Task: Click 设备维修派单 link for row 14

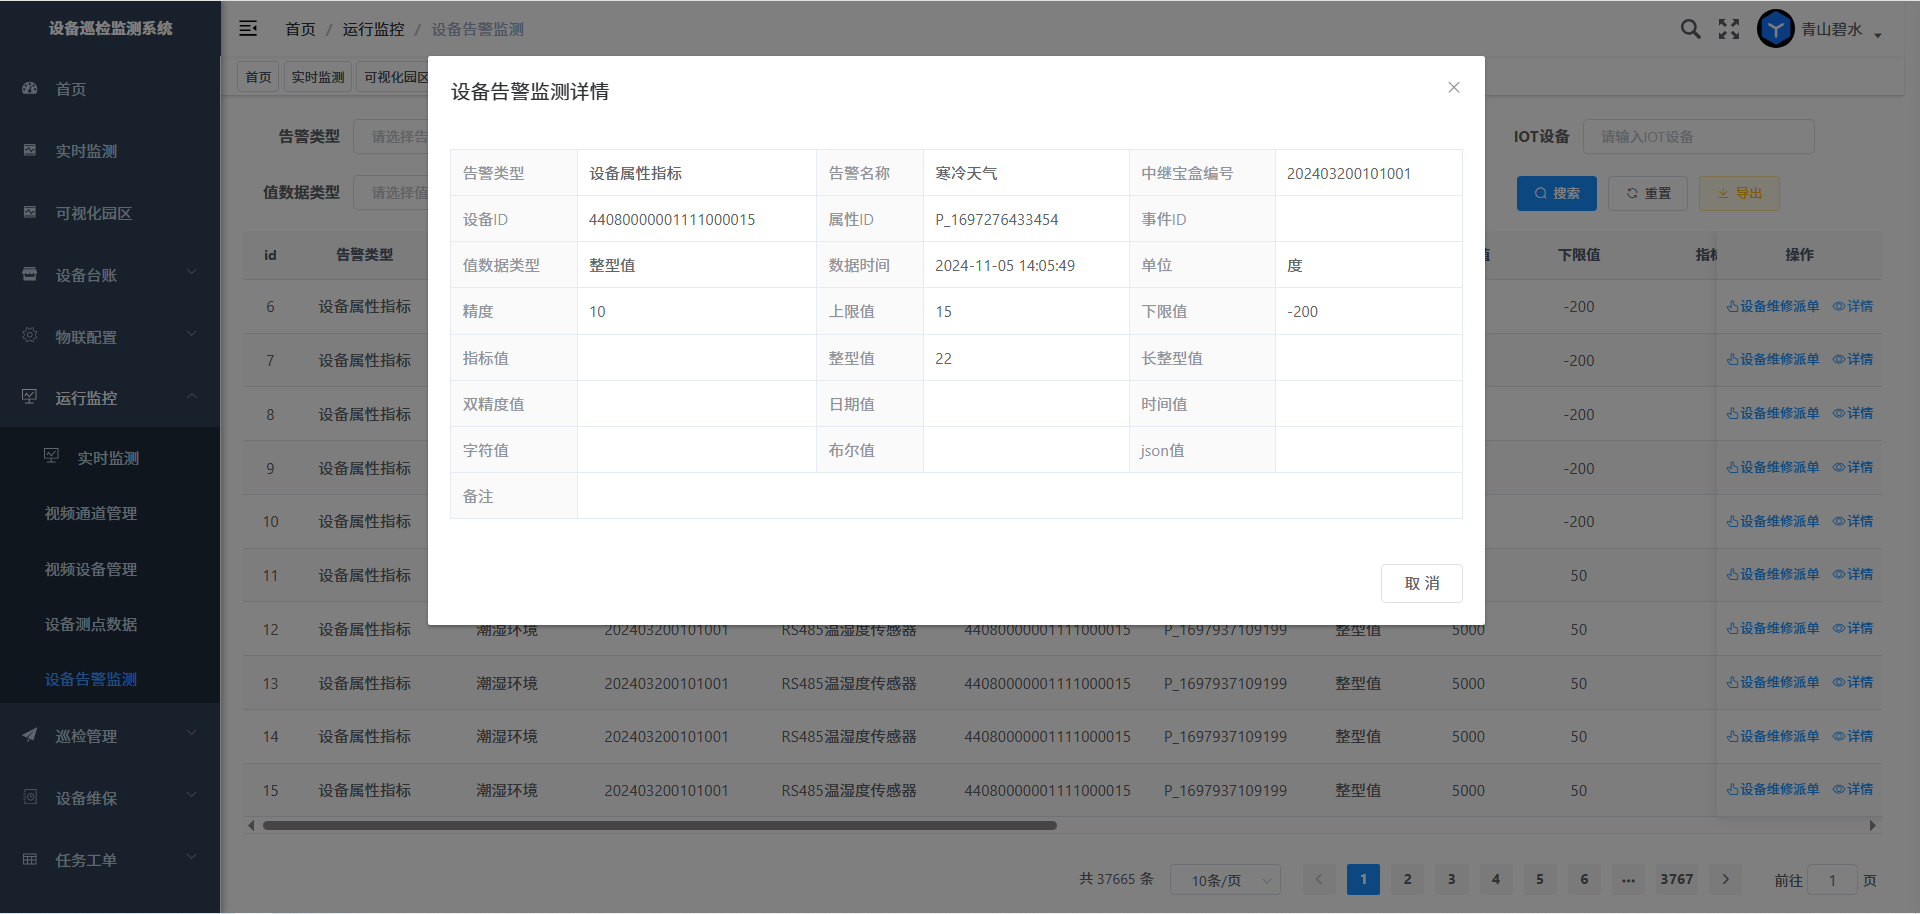Action: pos(1773,736)
